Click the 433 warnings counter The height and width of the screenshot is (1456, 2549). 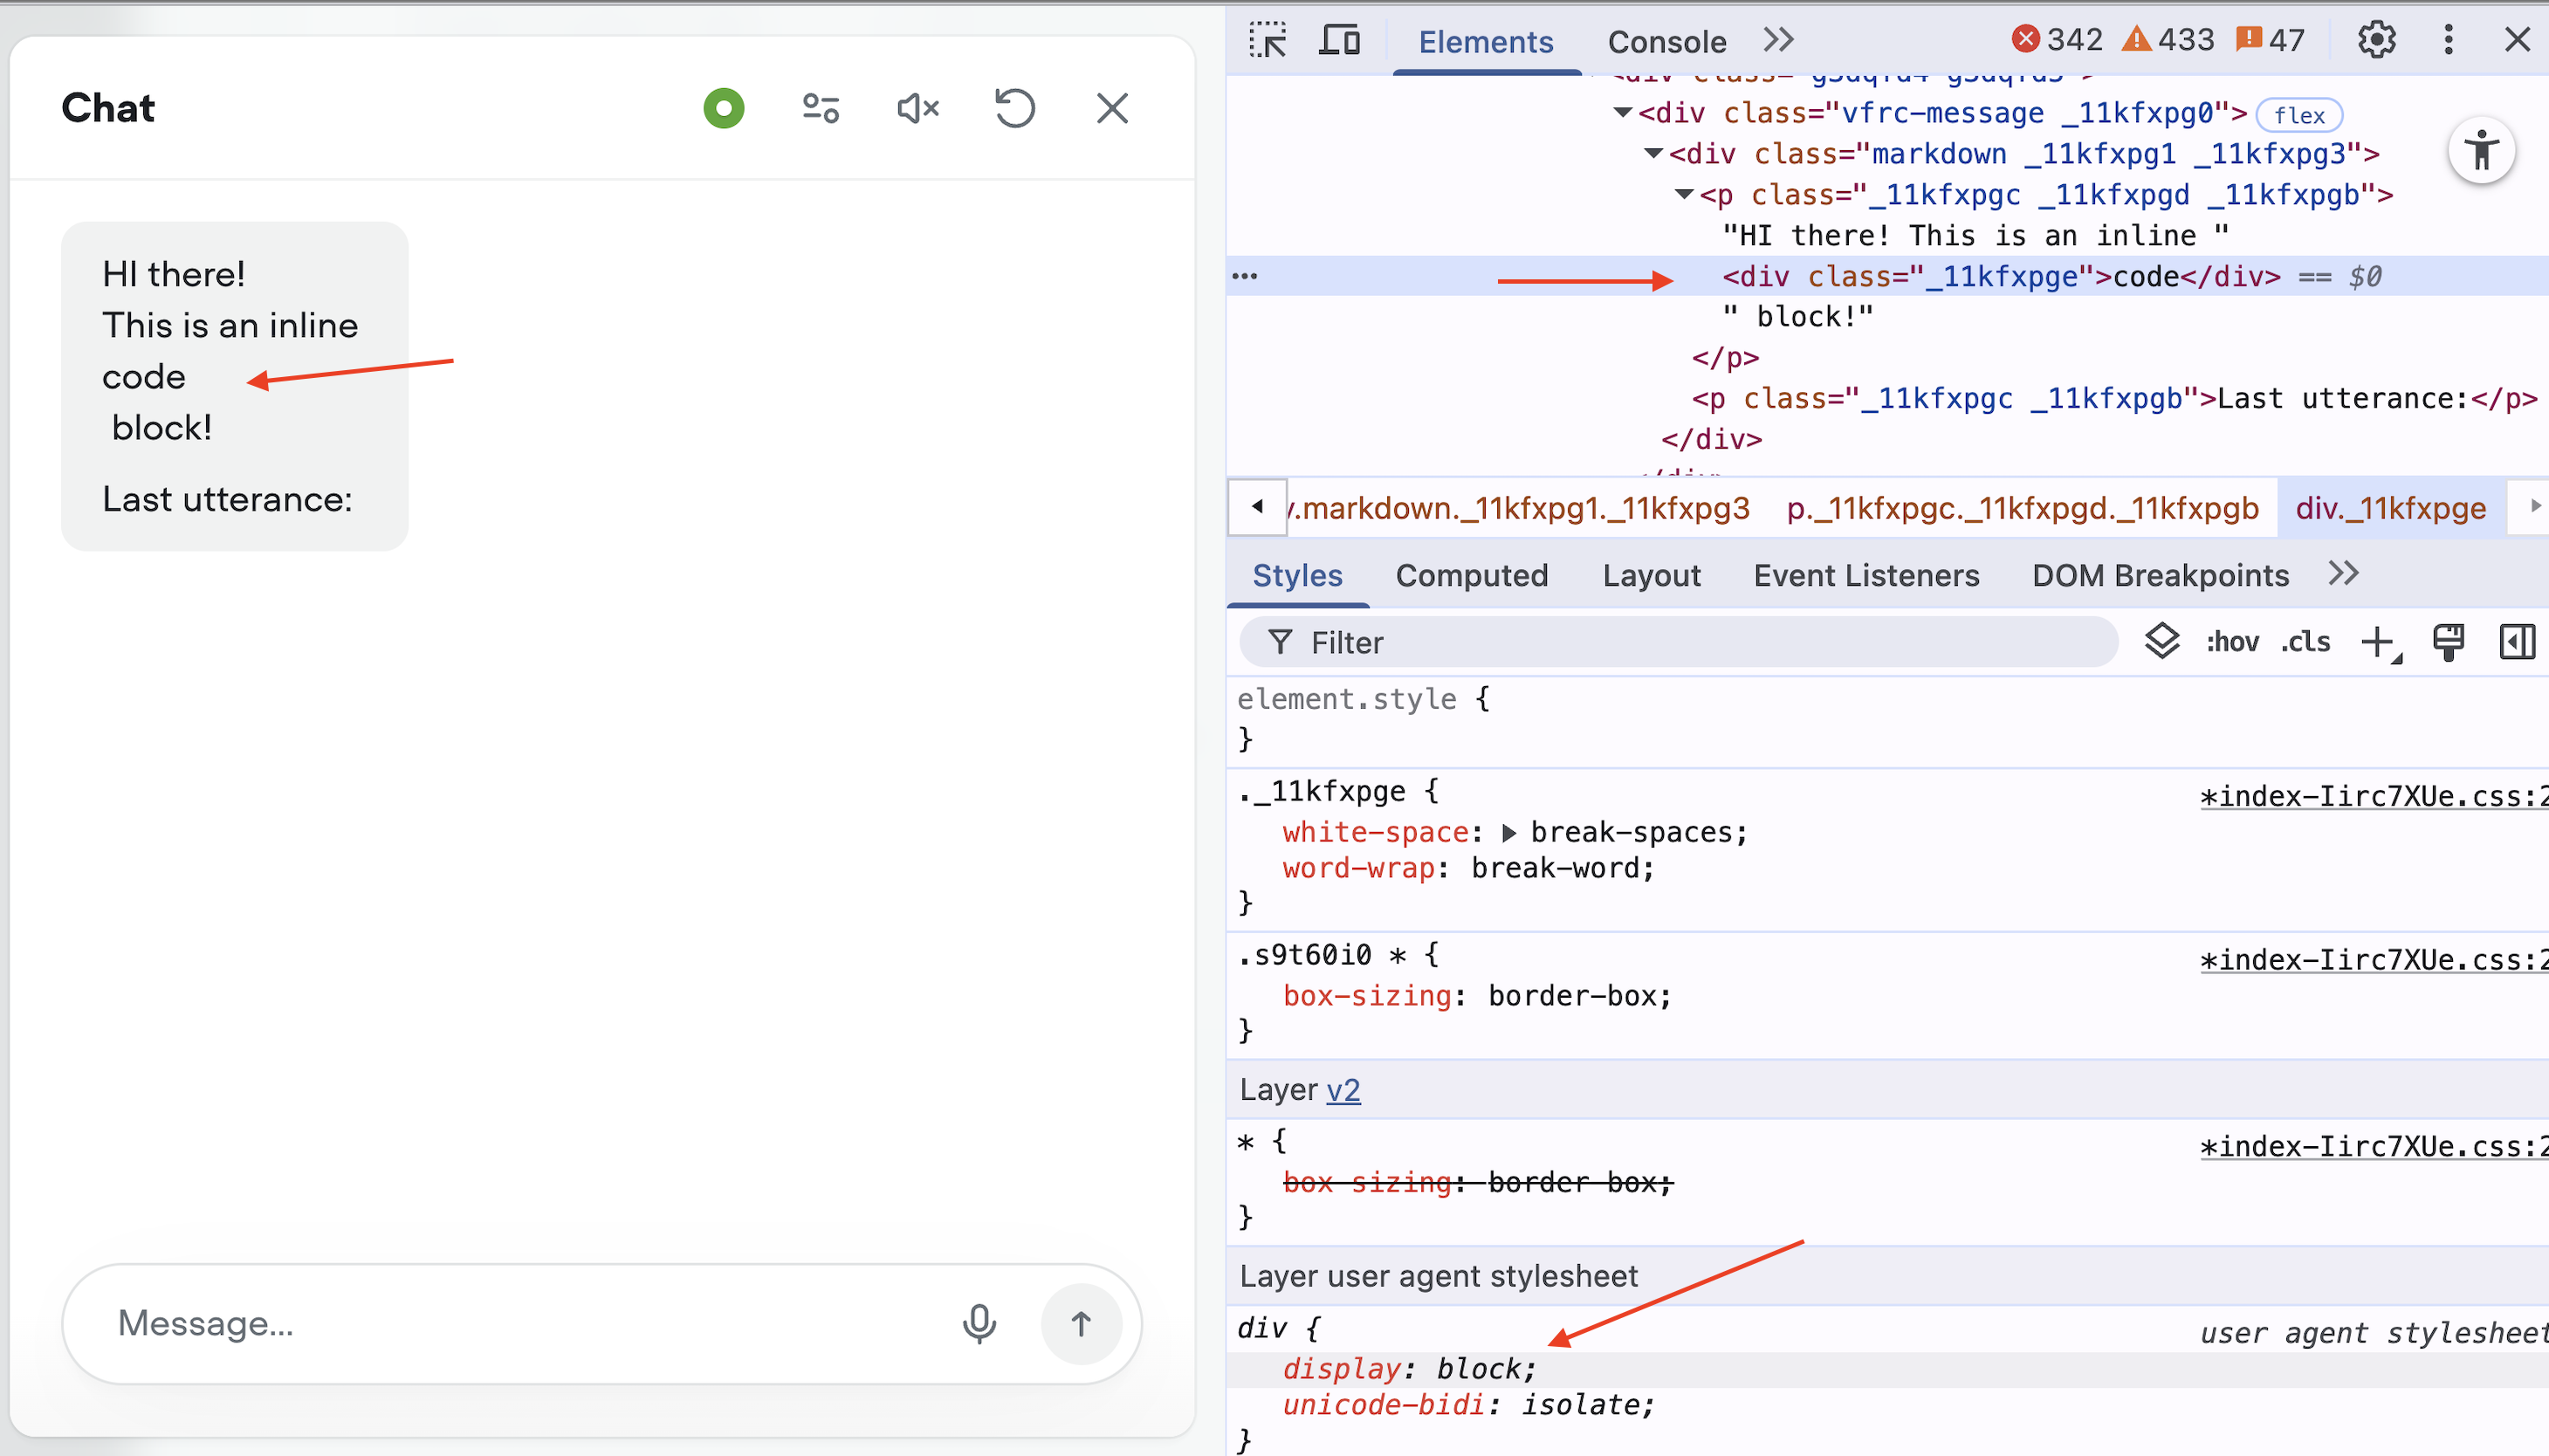(2167, 40)
